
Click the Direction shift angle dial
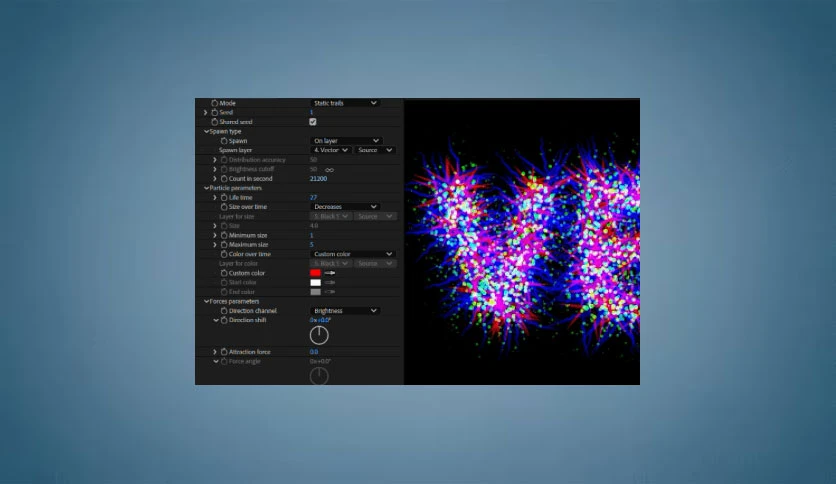pyautogui.click(x=319, y=335)
